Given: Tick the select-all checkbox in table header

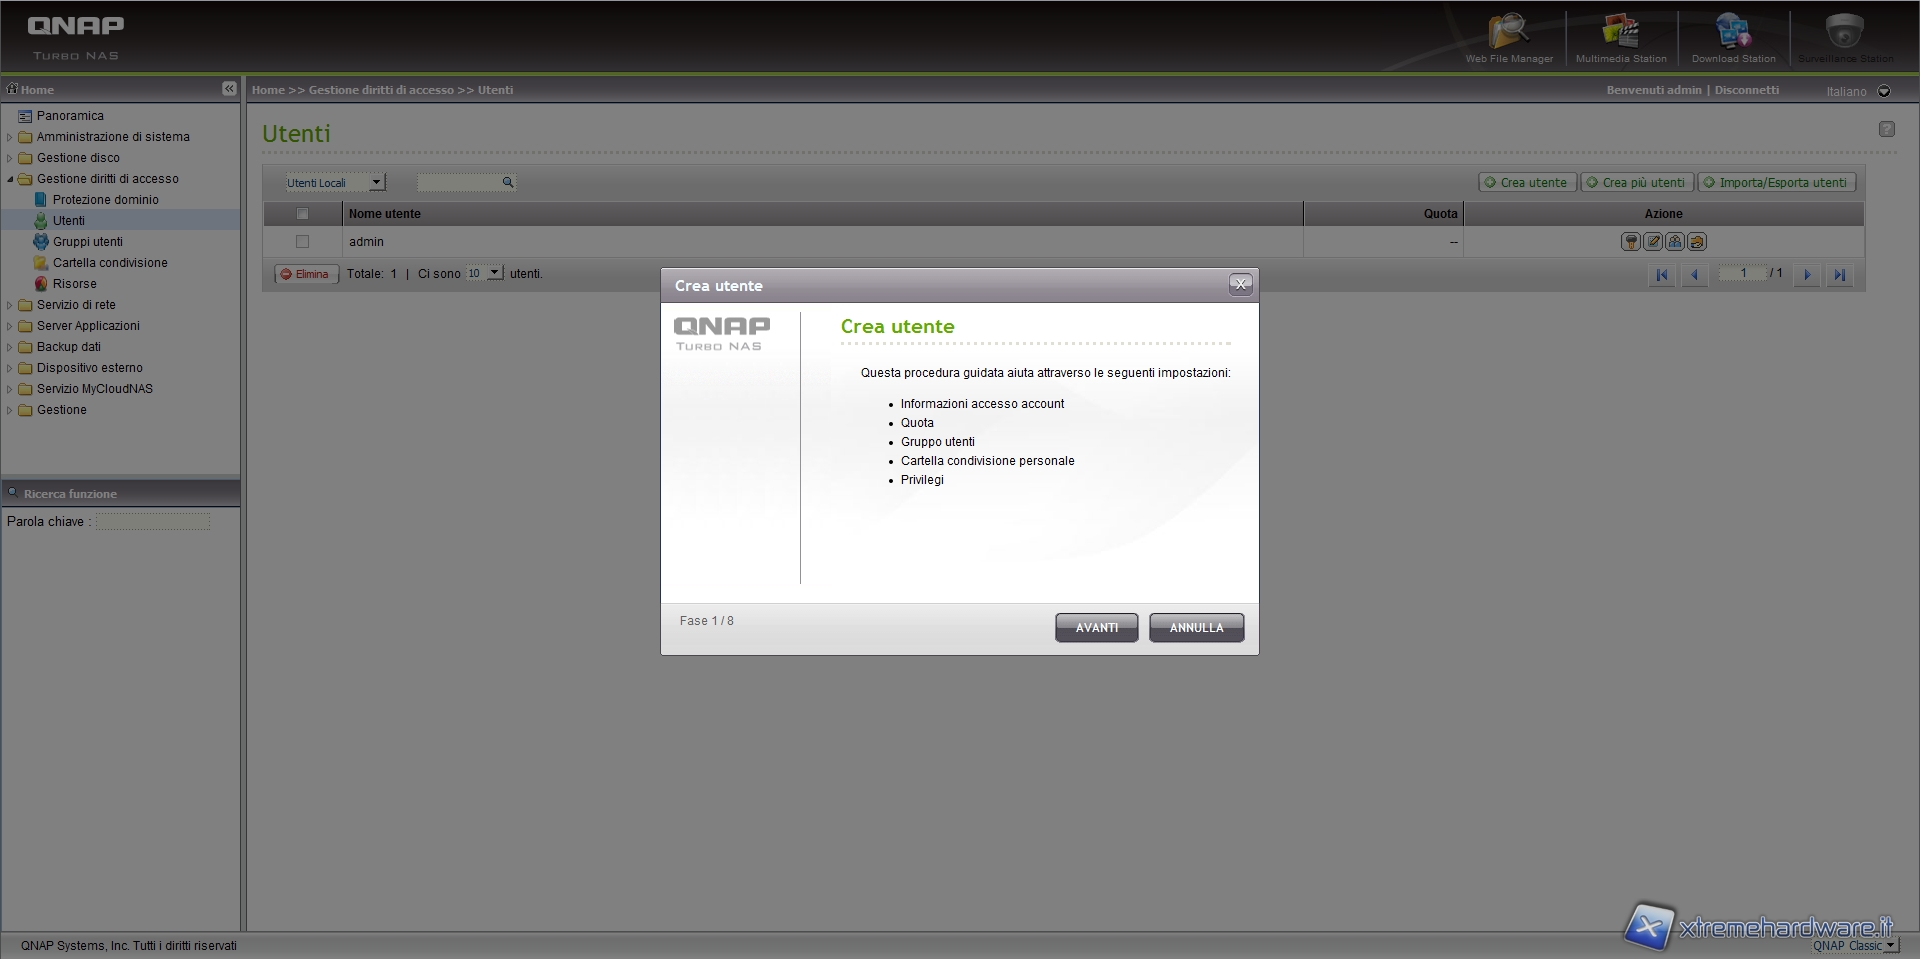Looking at the screenshot, I should (303, 214).
